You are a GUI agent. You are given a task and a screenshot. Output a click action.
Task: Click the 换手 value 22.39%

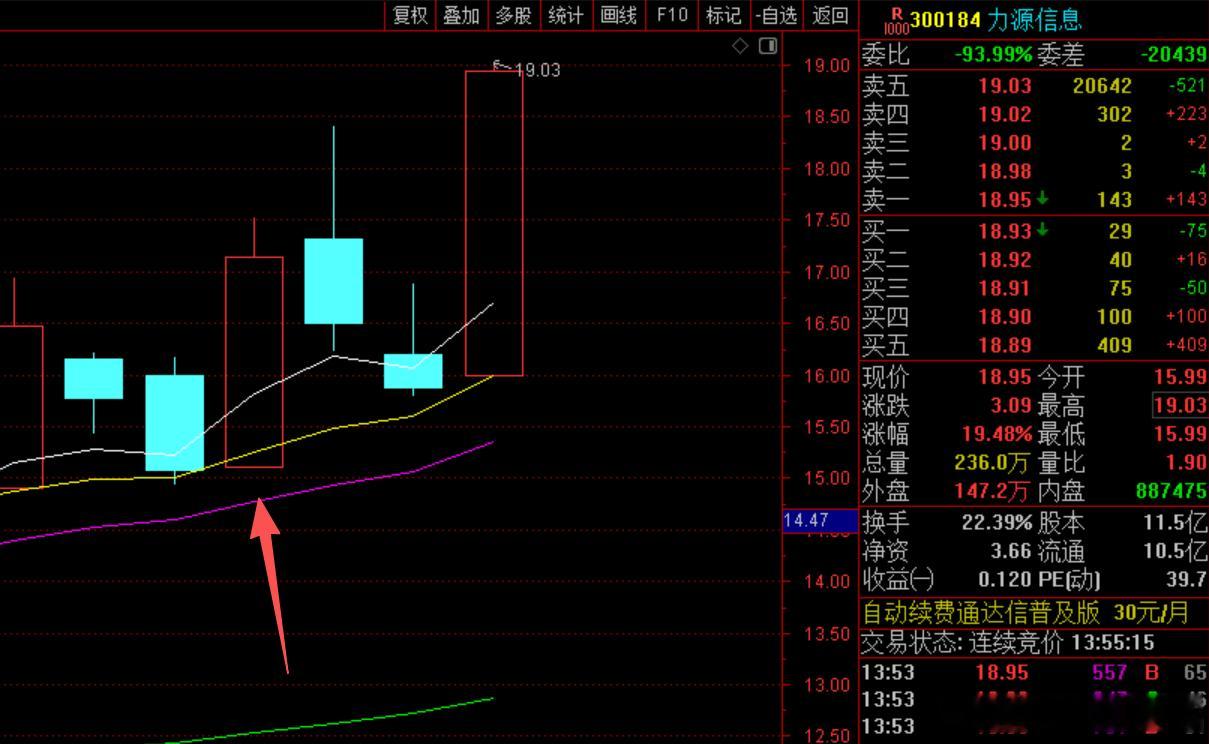[996, 523]
